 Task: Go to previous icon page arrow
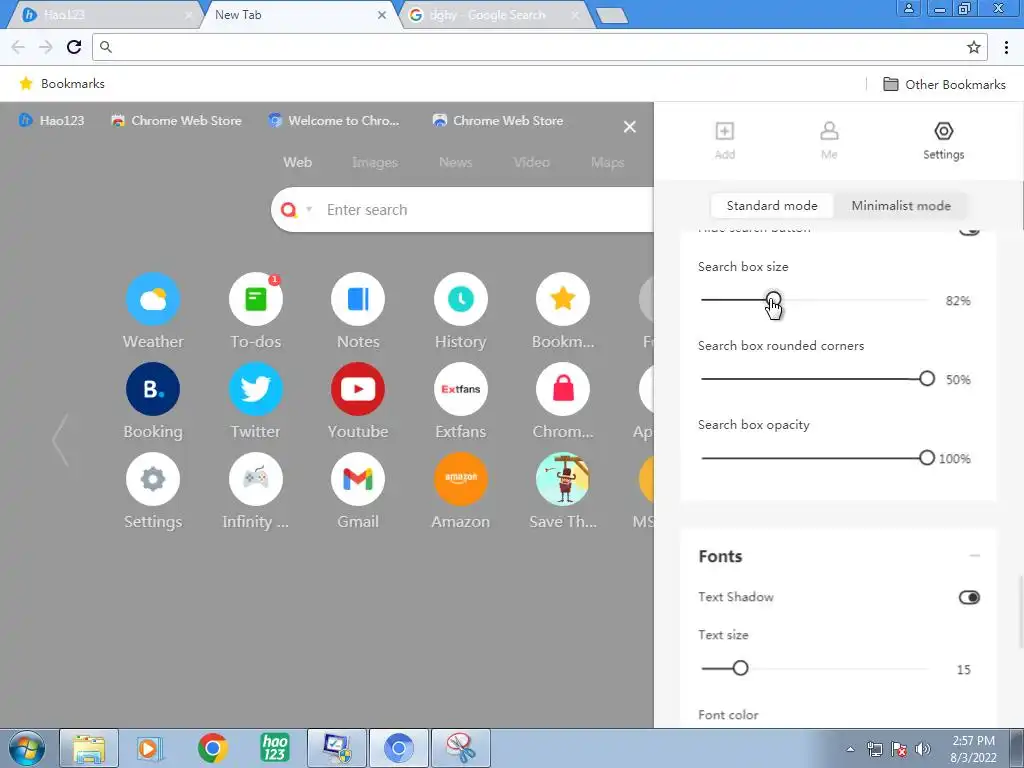pos(60,440)
